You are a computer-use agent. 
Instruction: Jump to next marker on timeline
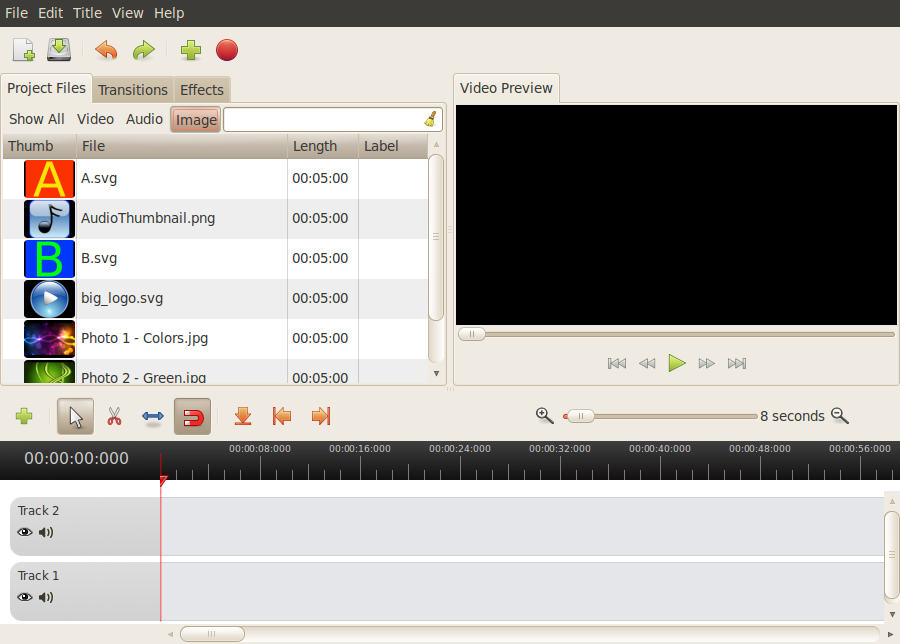pos(320,416)
